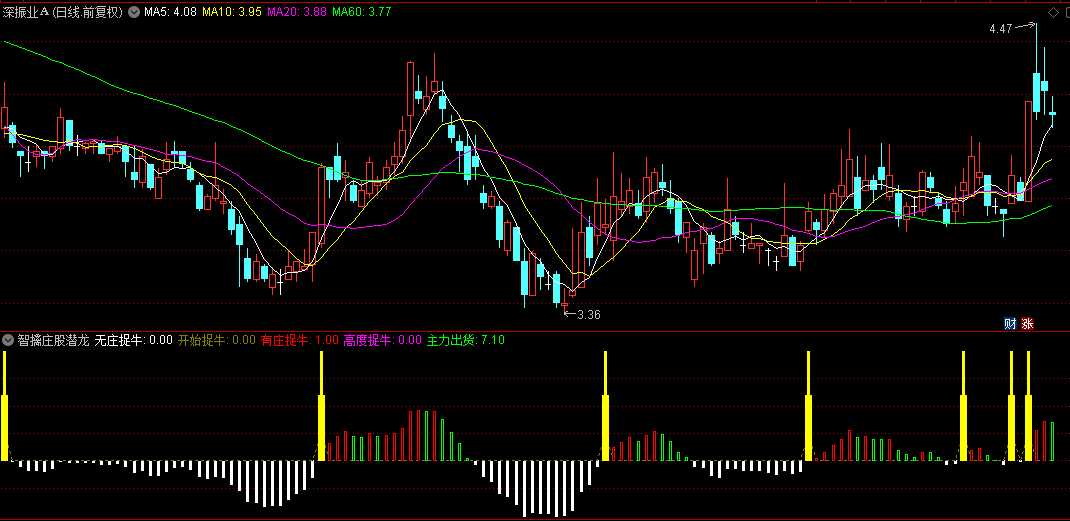Image resolution: width=1070 pixels, height=521 pixels.
Task: Open the dropdown next to 深振业A title
Action: click(134, 12)
